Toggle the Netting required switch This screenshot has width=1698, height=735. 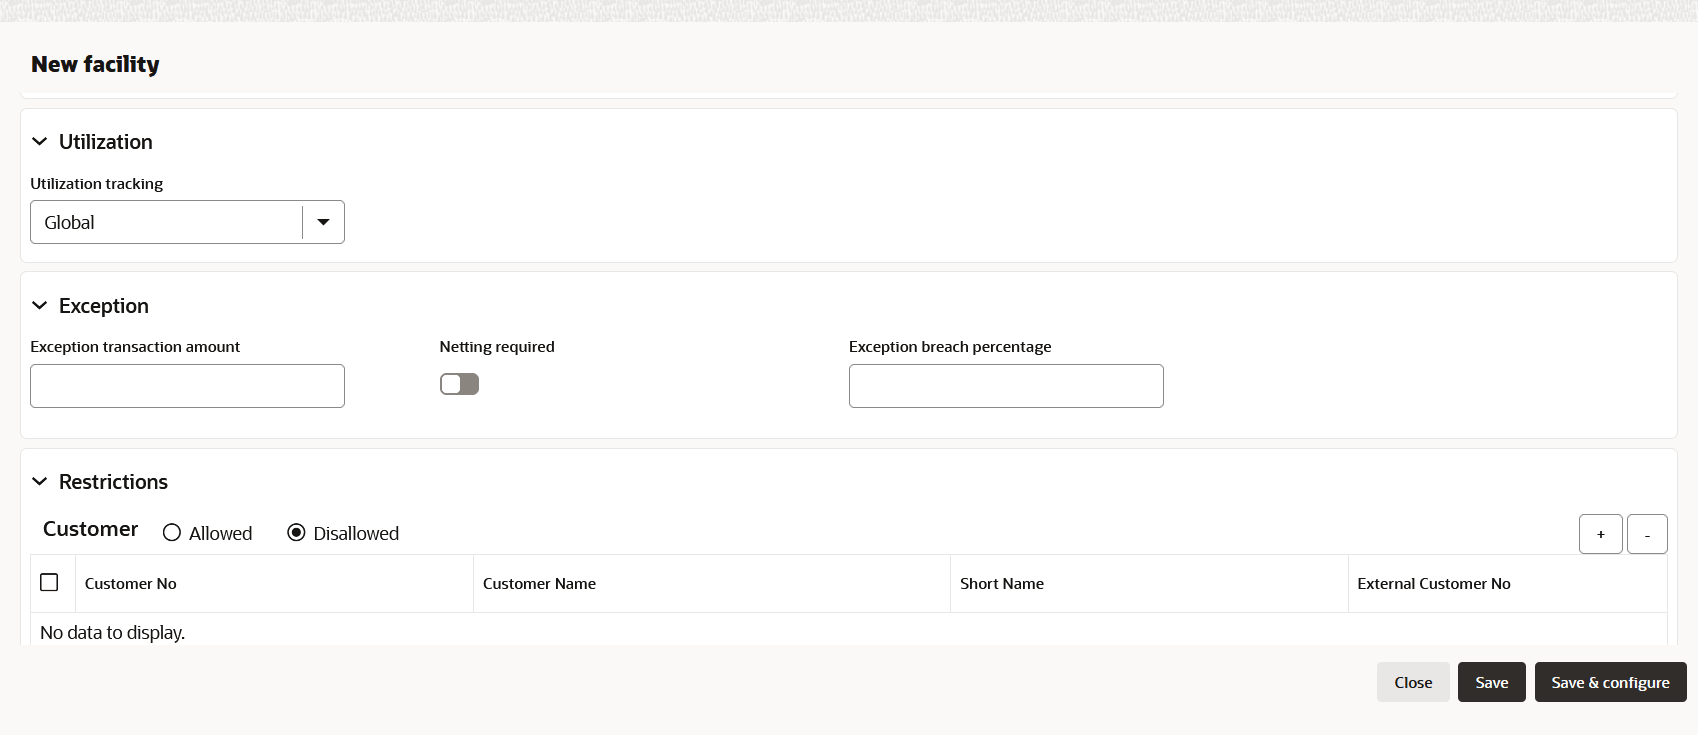(x=459, y=384)
